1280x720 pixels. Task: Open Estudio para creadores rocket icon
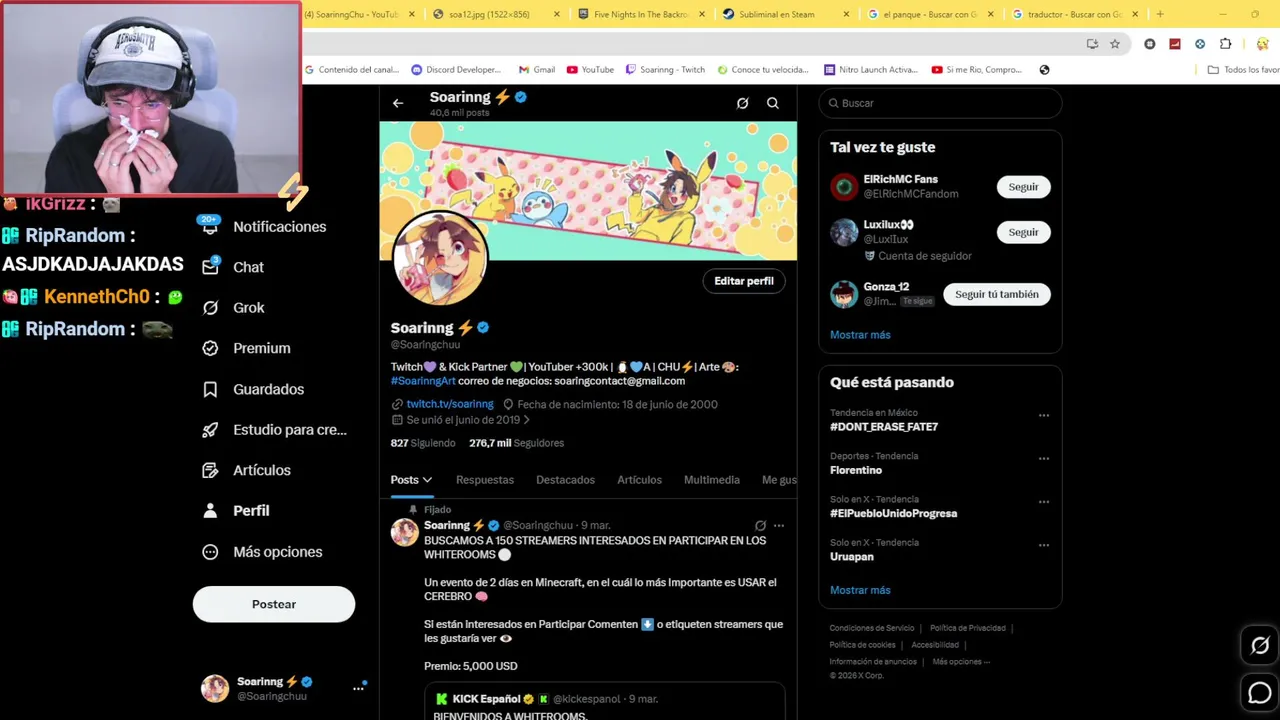pyautogui.click(x=210, y=430)
